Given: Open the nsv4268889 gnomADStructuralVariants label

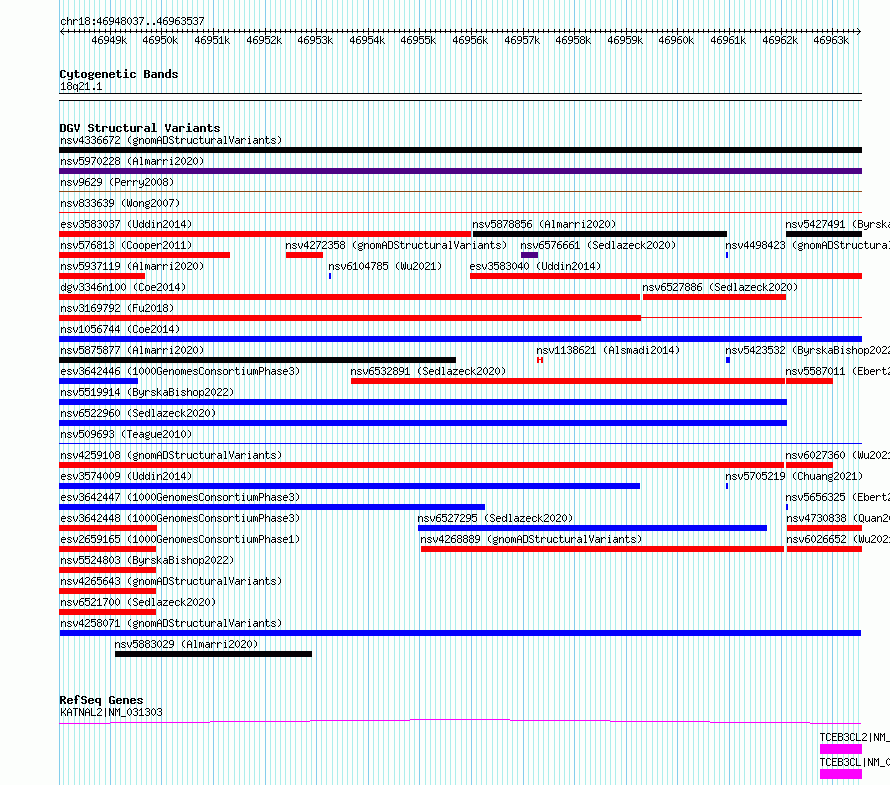Looking at the screenshot, I should point(531,539).
